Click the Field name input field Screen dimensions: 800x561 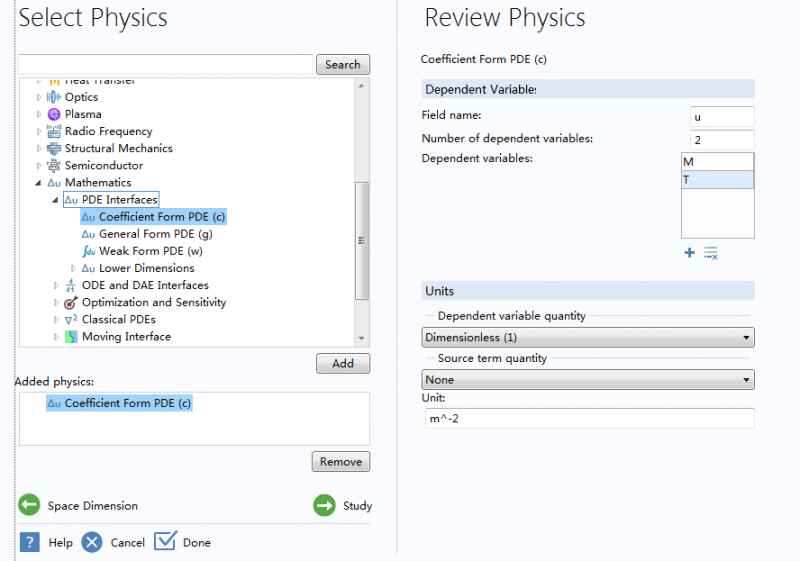[x=721, y=117]
